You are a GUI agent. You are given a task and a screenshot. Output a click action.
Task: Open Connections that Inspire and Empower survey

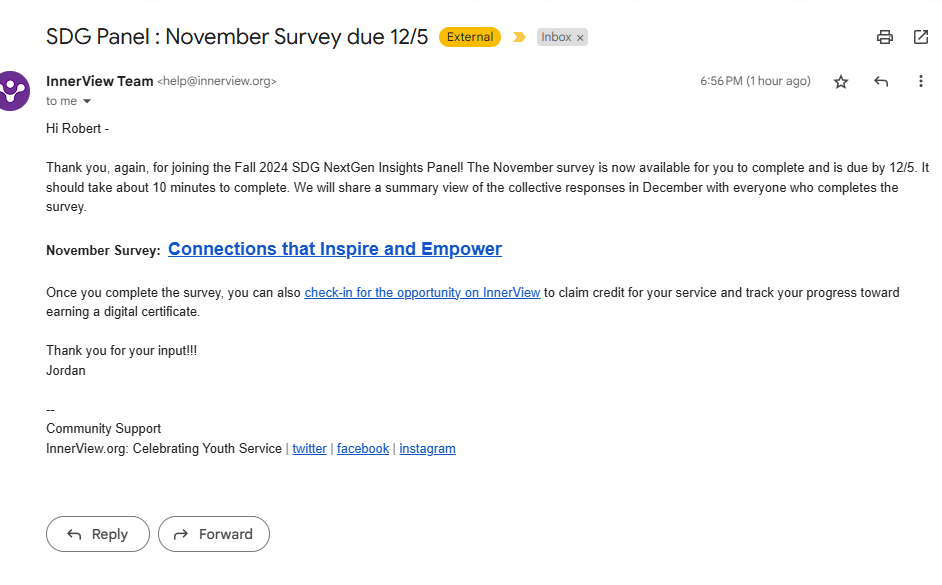[x=335, y=249]
